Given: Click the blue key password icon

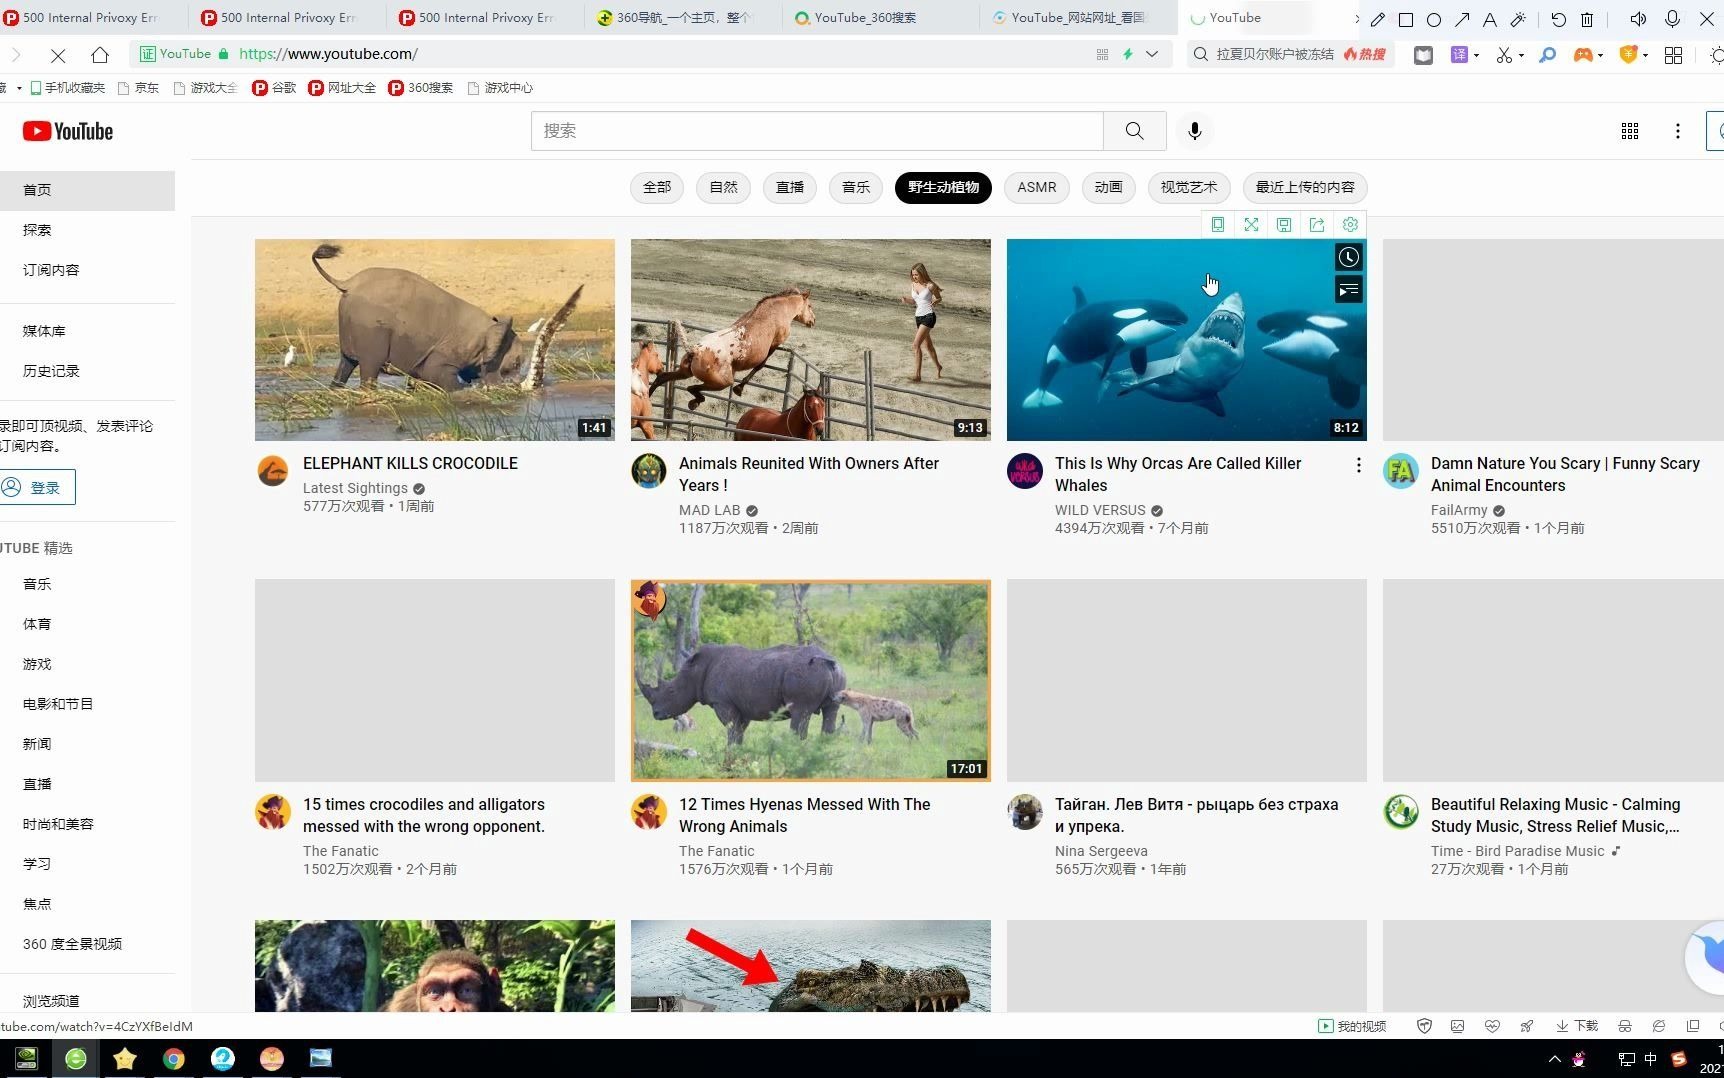Looking at the screenshot, I should (x=1547, y=55).
